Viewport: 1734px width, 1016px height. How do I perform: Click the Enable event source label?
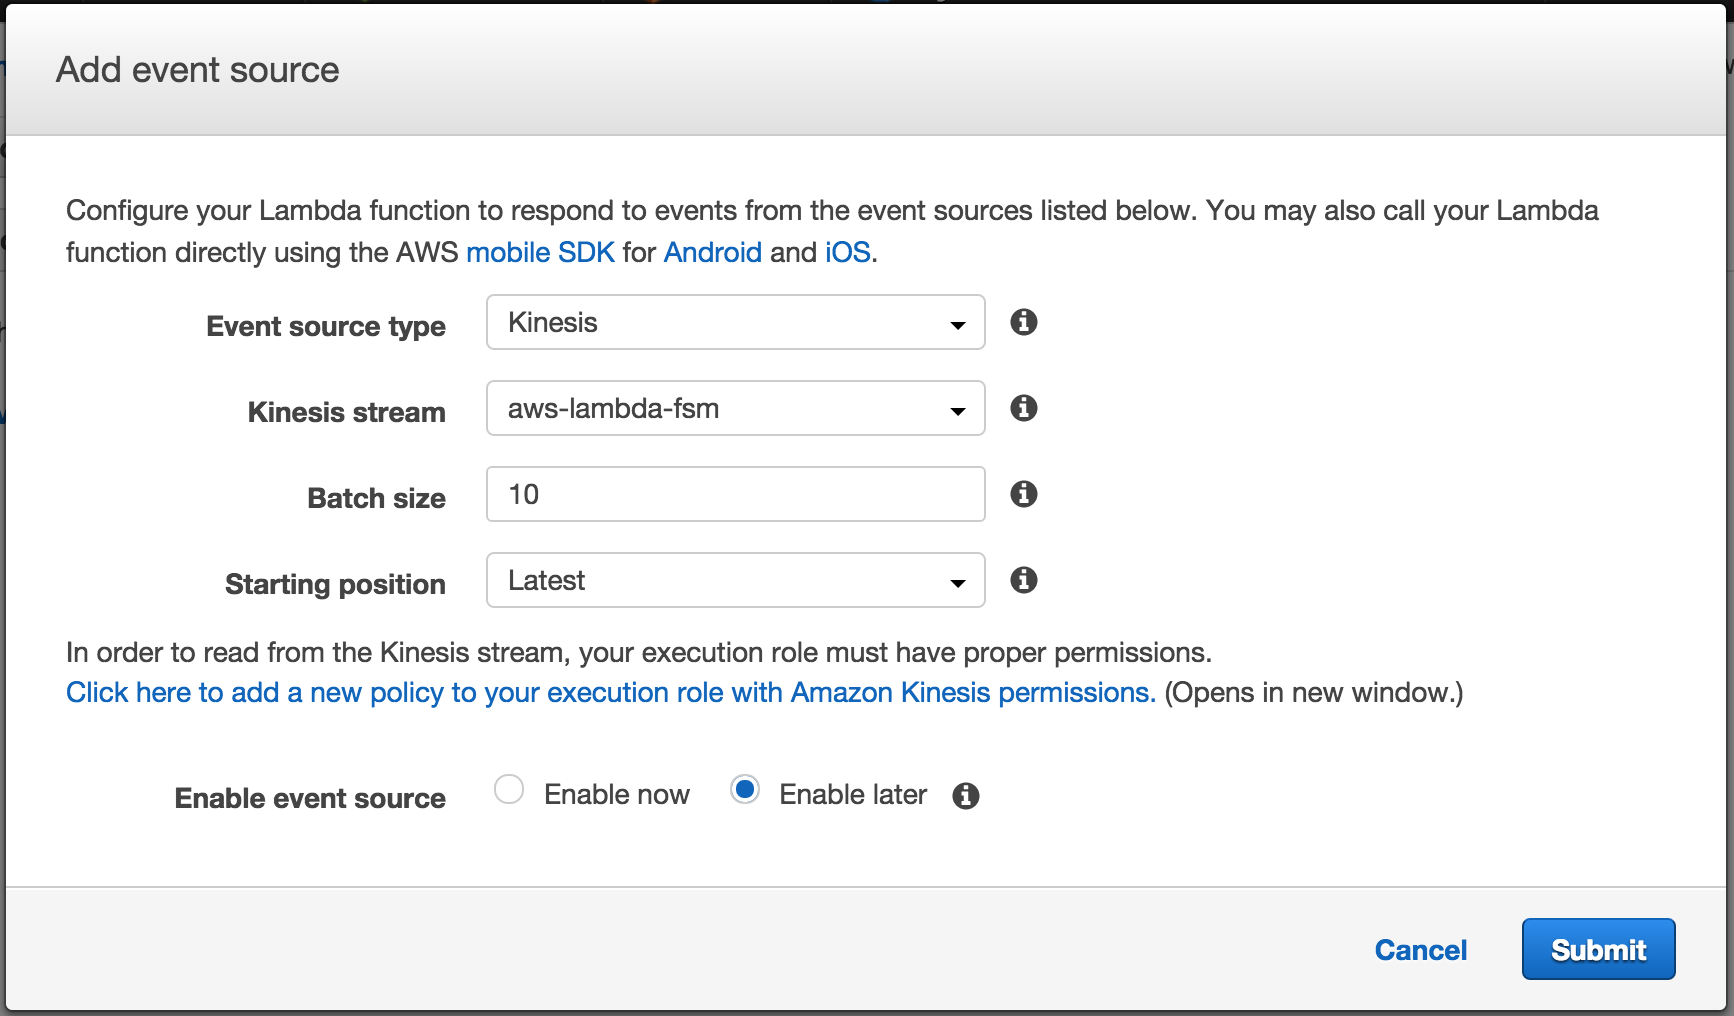click(x=310, y=798)
